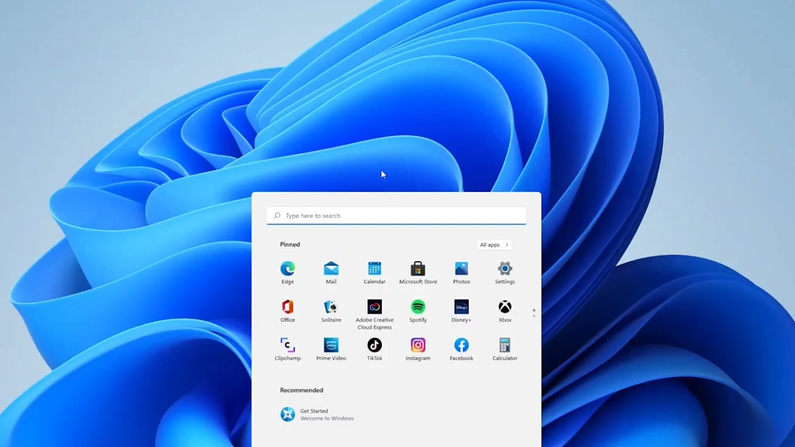Open the Instagram app

coord(418,346)
